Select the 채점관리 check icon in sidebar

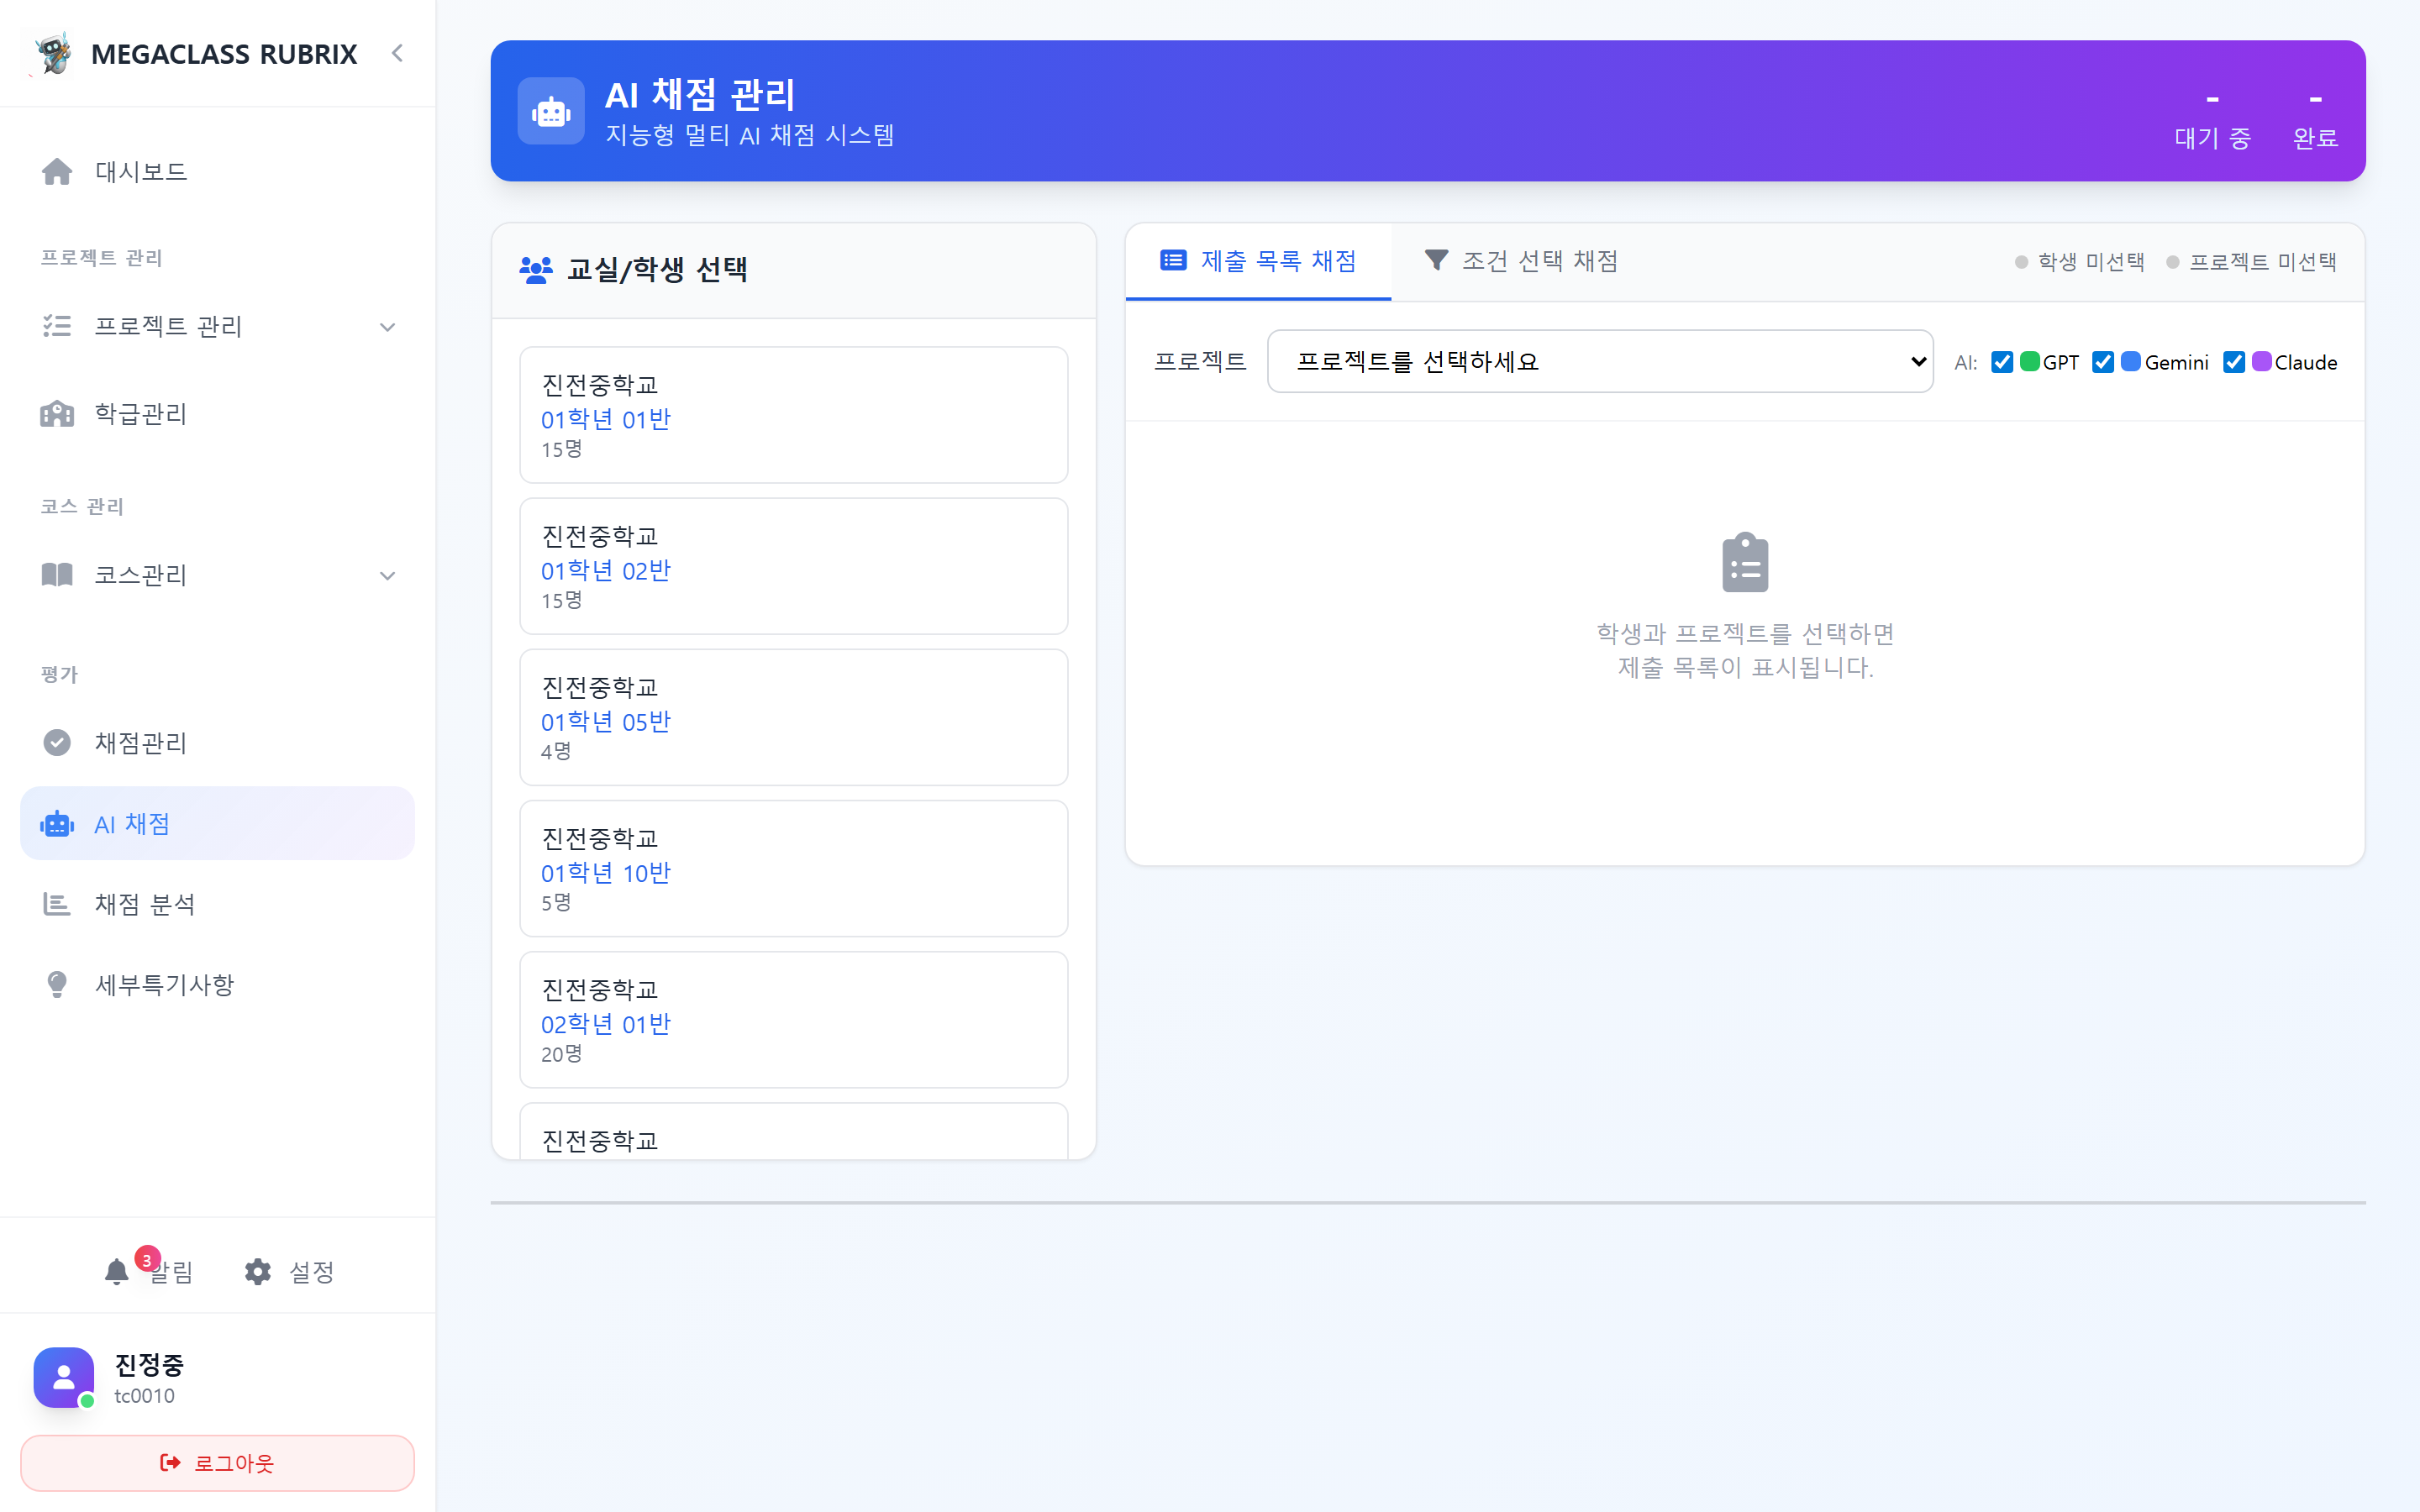pyautogui.click(x=57, y=743)
